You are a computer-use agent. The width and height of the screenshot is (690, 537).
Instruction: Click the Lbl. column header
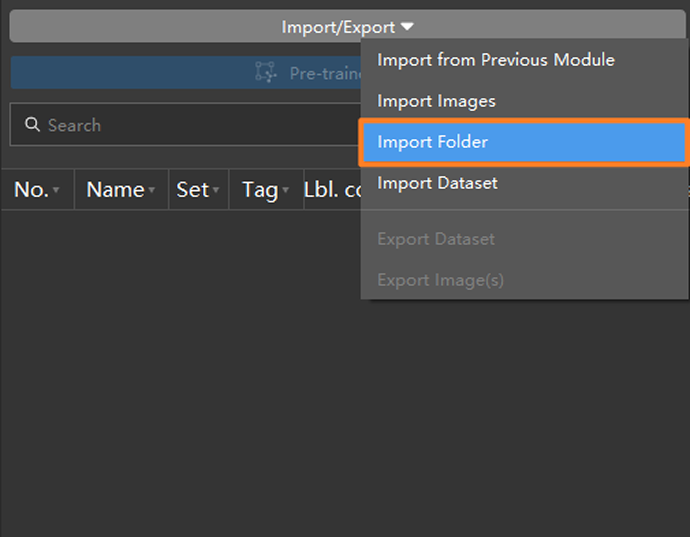[332, 190]
